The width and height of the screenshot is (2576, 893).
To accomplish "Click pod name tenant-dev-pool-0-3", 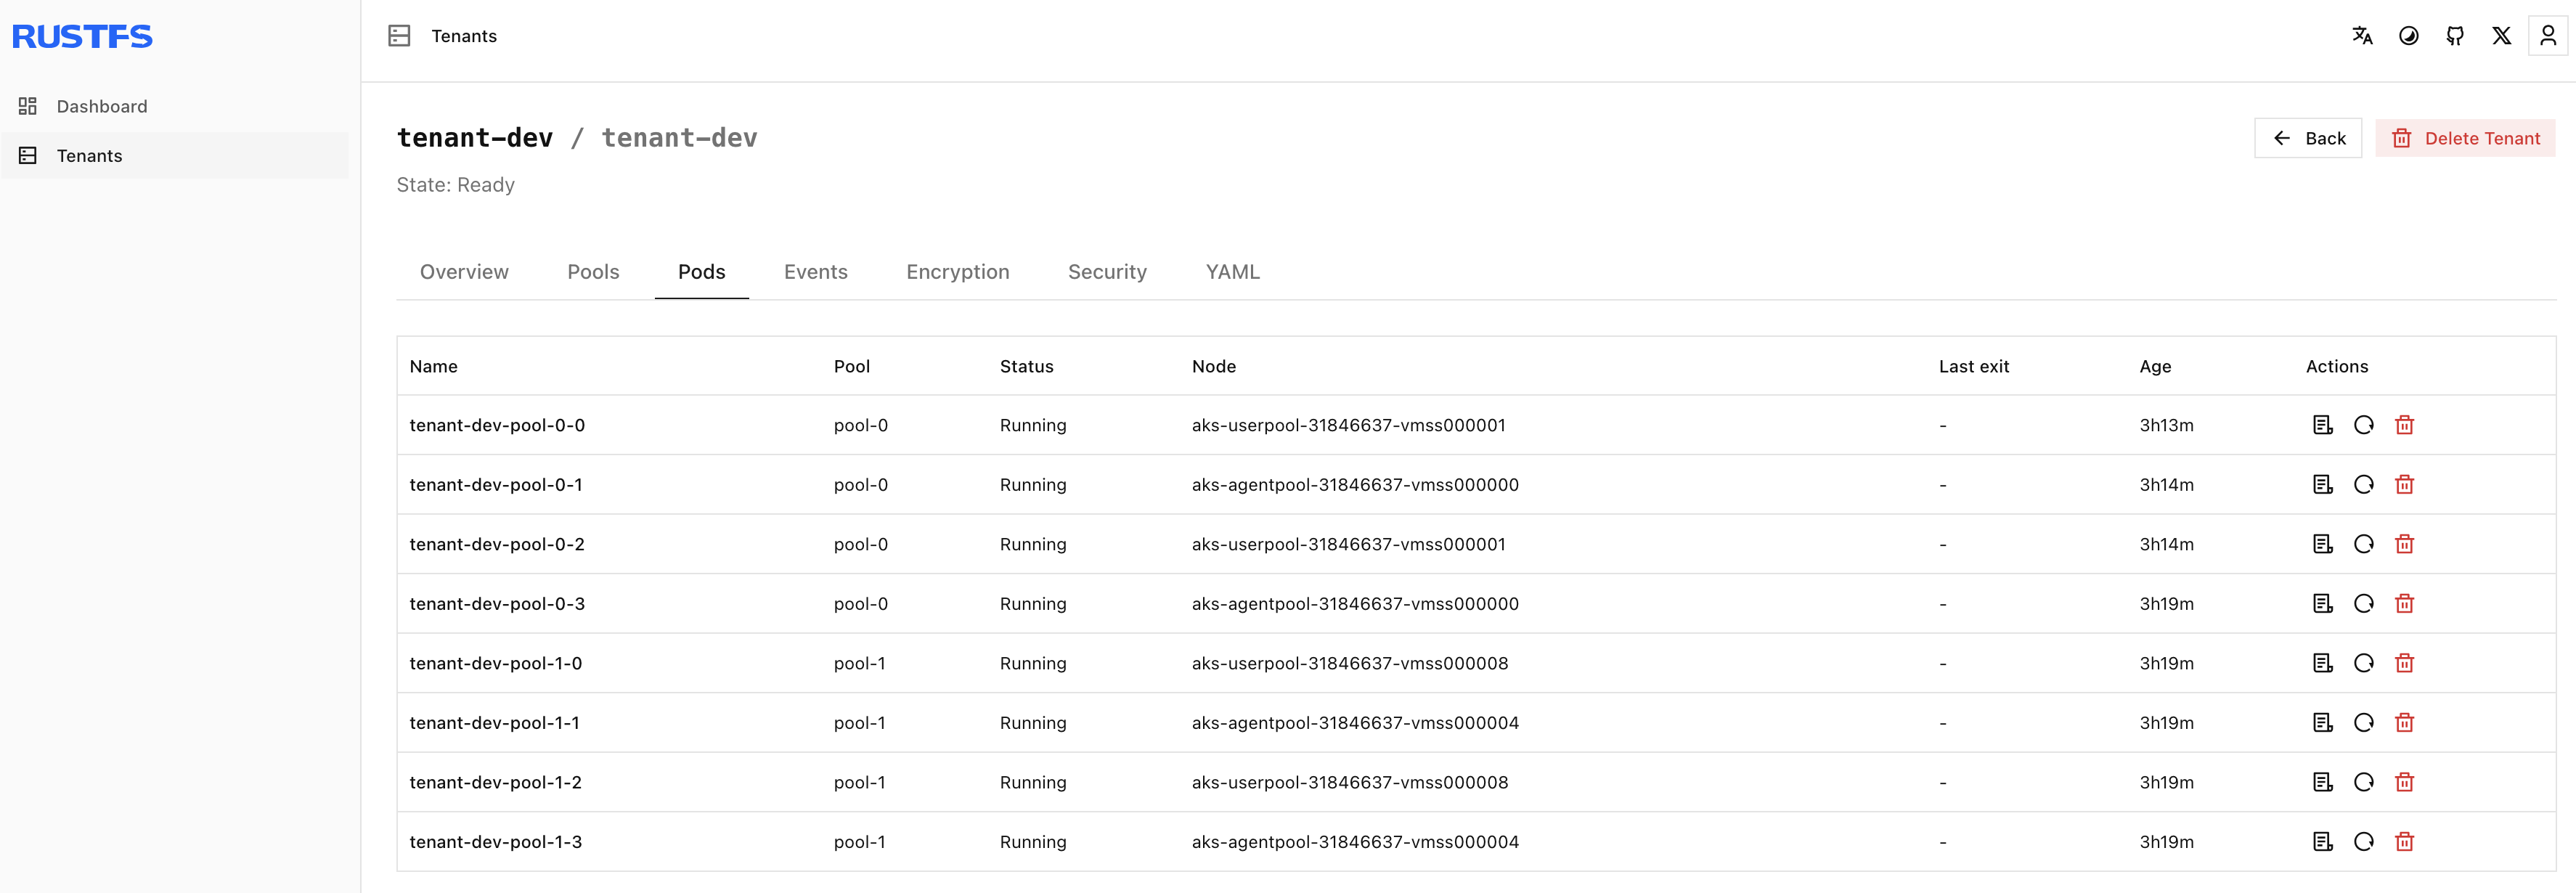I will (497, 604).
